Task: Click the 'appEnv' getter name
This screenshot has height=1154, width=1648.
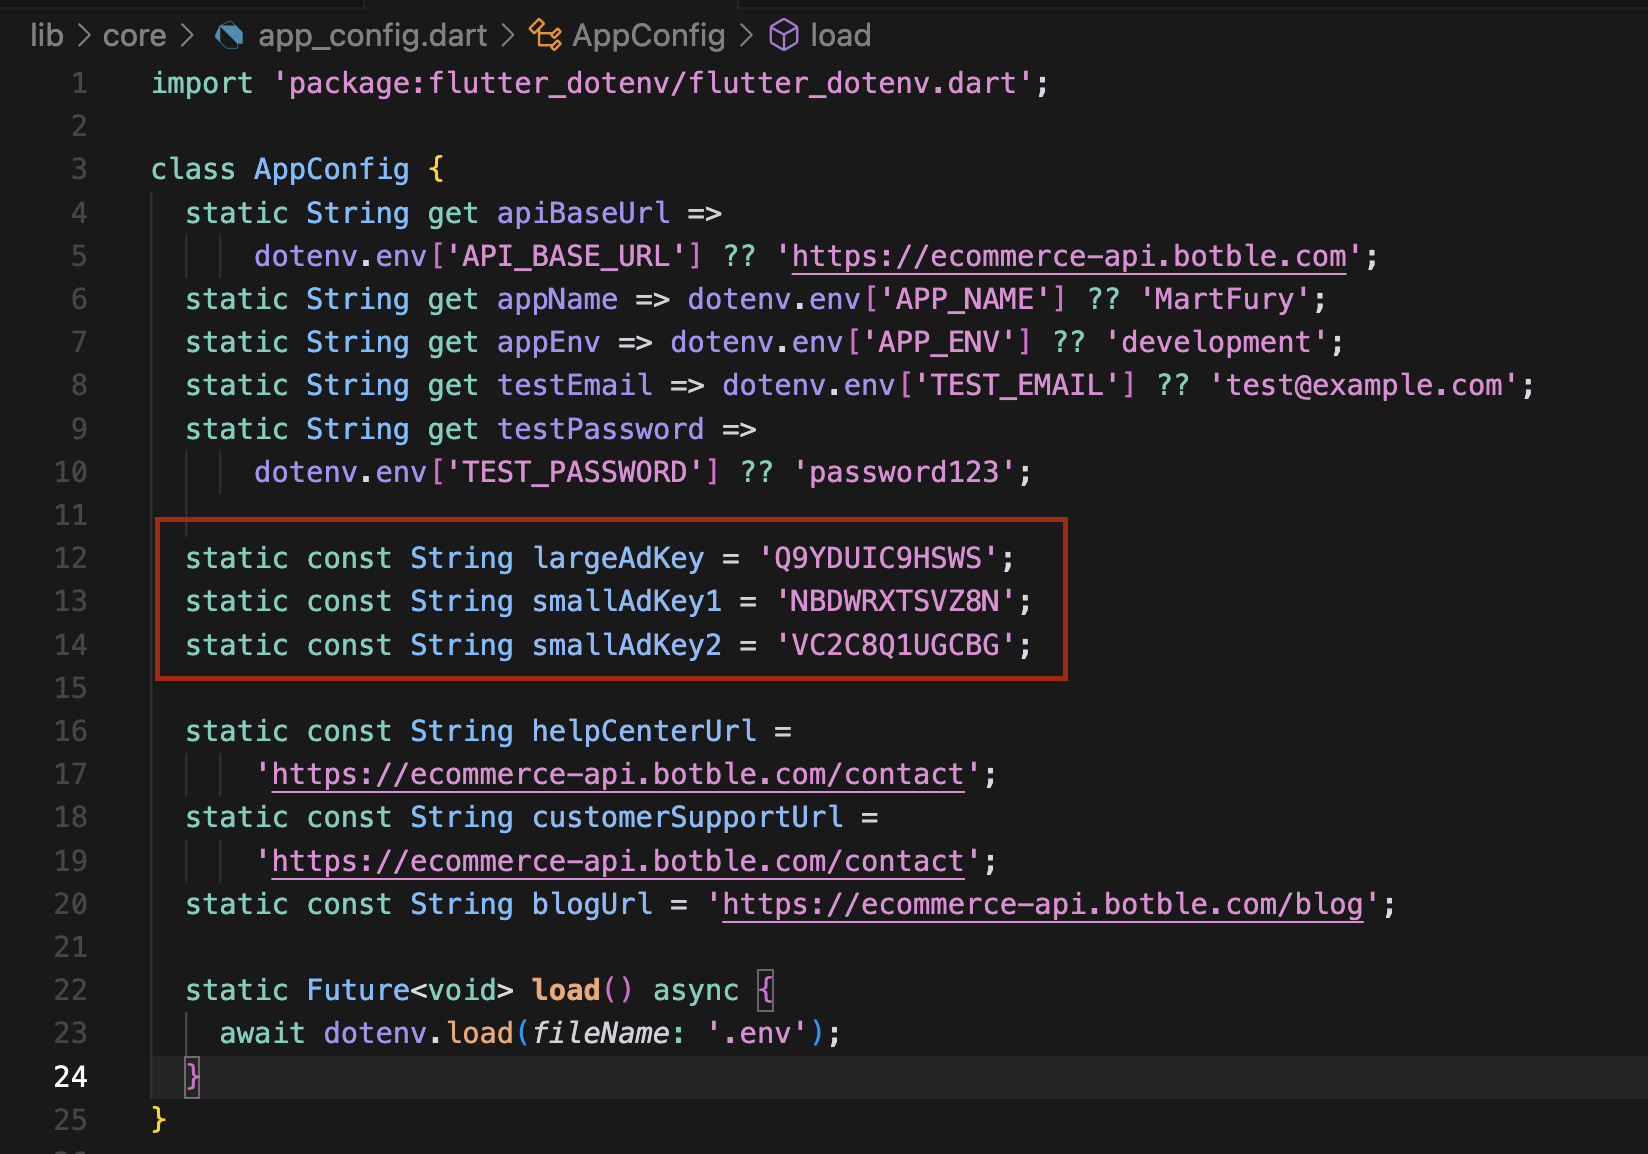Action: [548, 342]
